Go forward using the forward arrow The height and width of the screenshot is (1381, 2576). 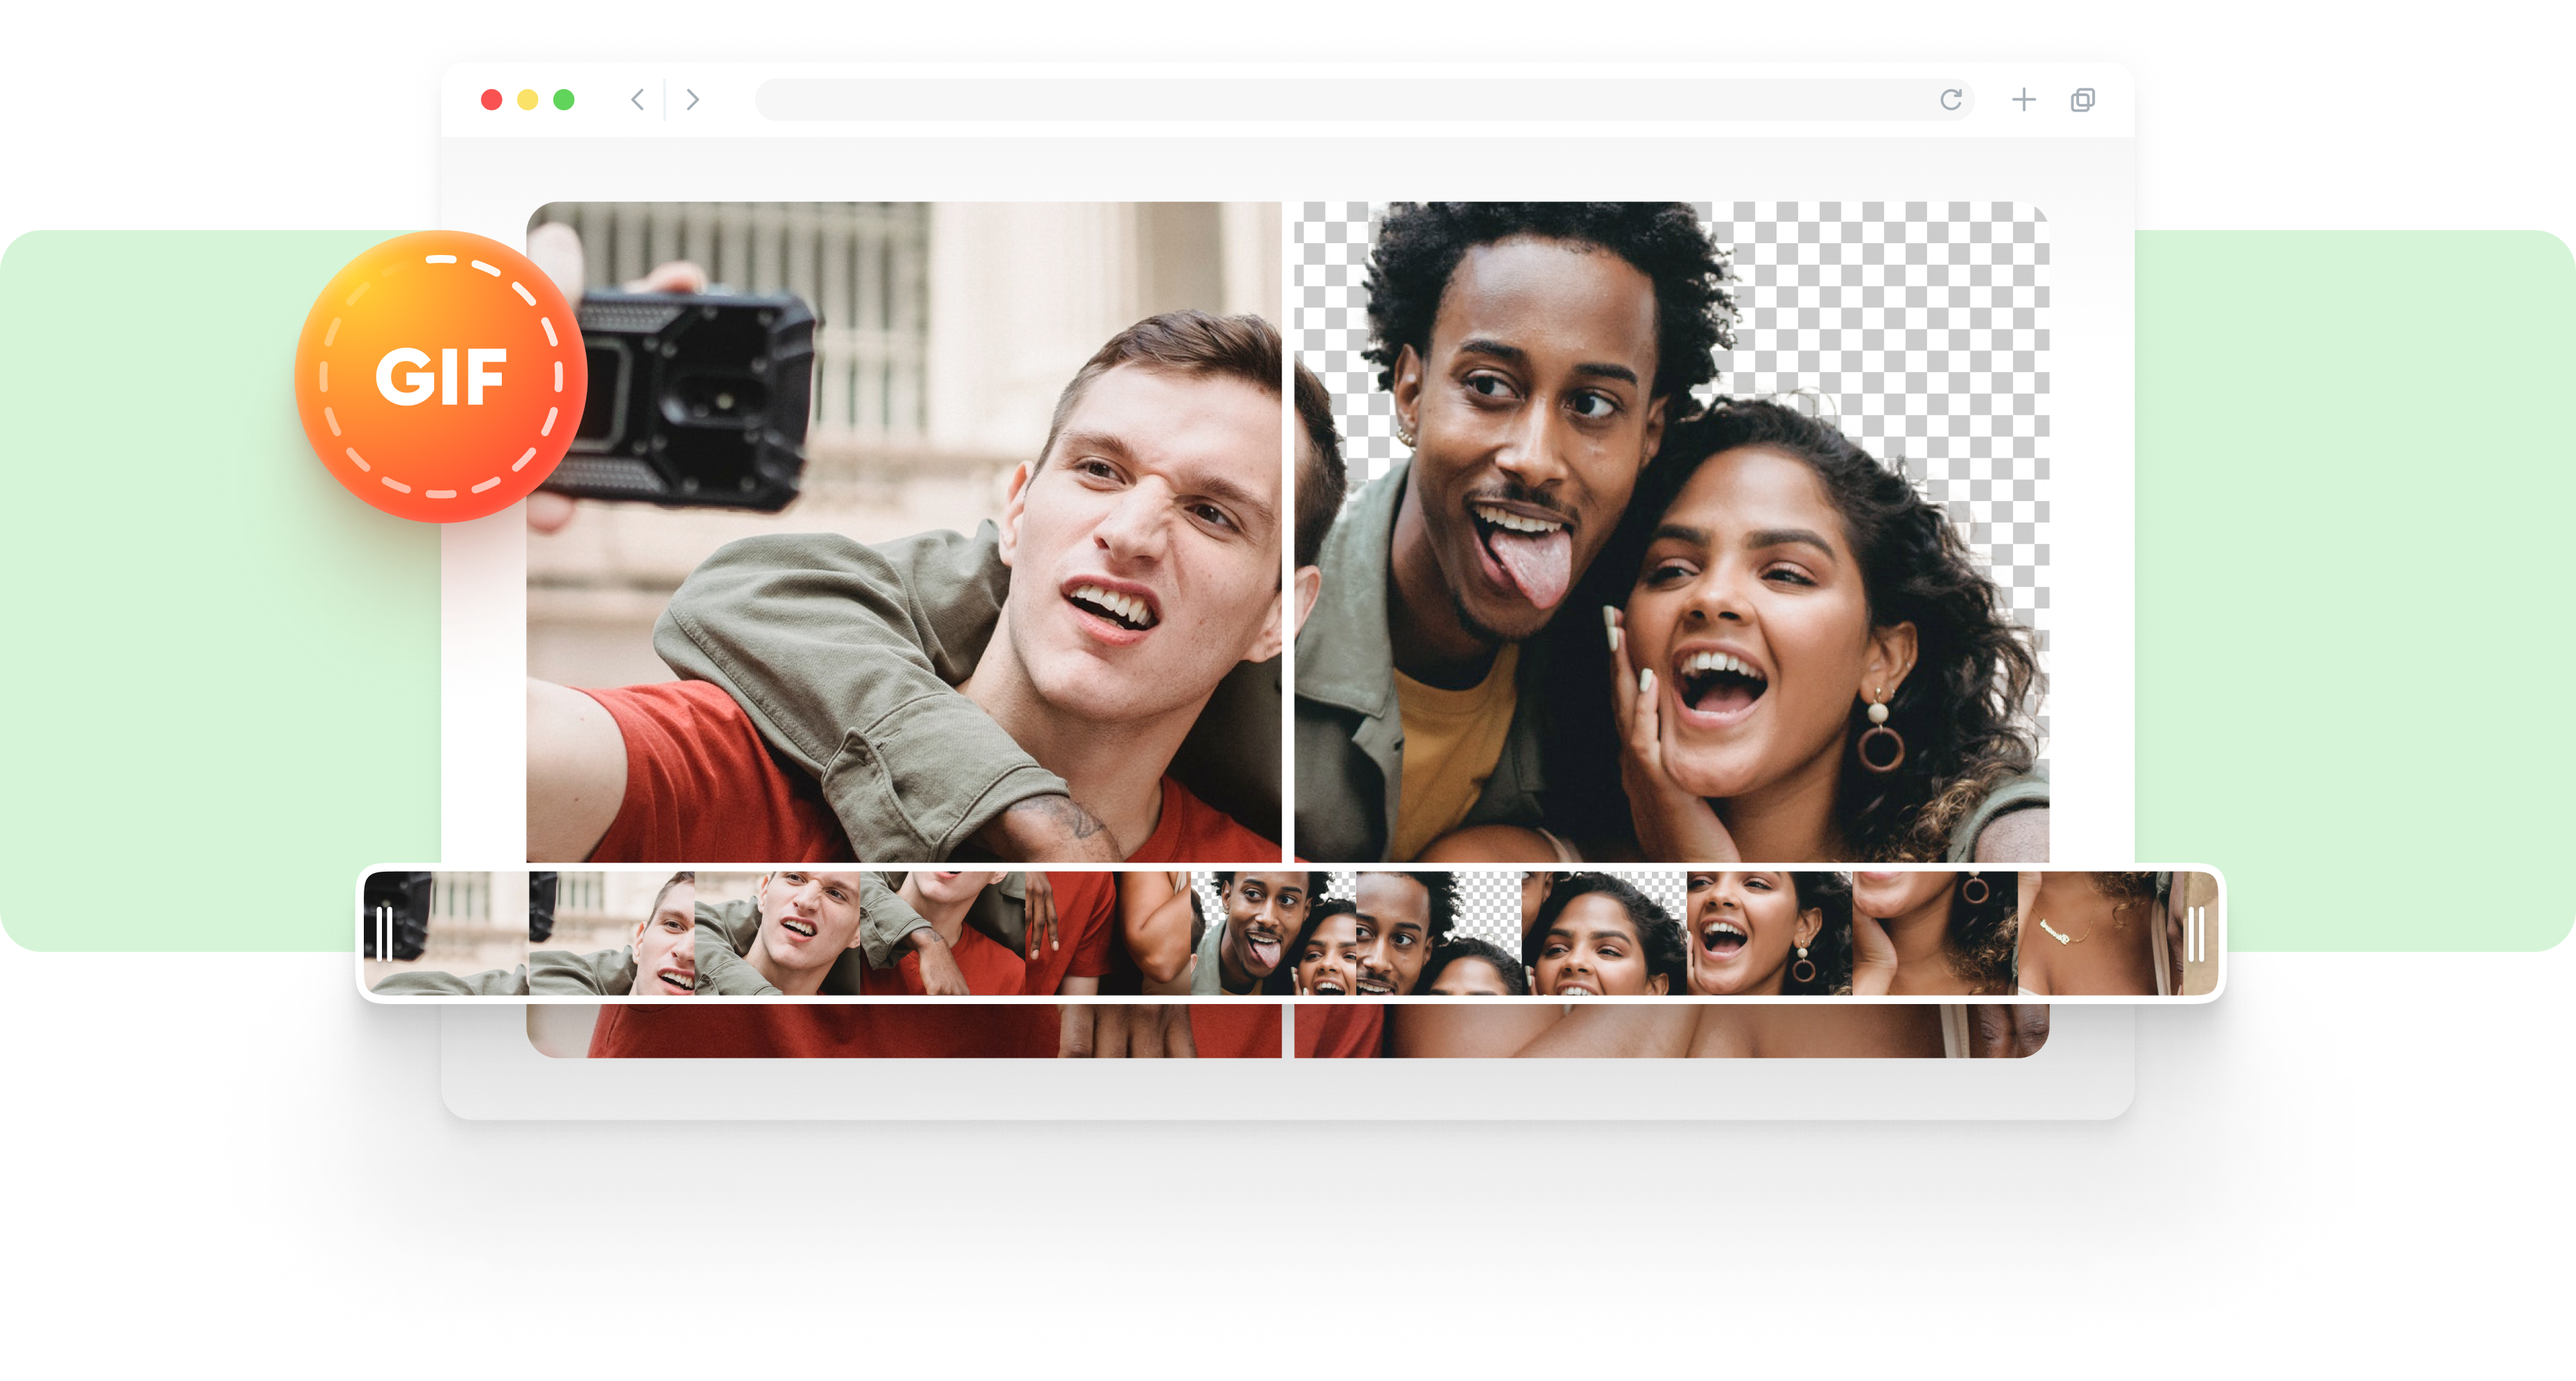[693, 99]
